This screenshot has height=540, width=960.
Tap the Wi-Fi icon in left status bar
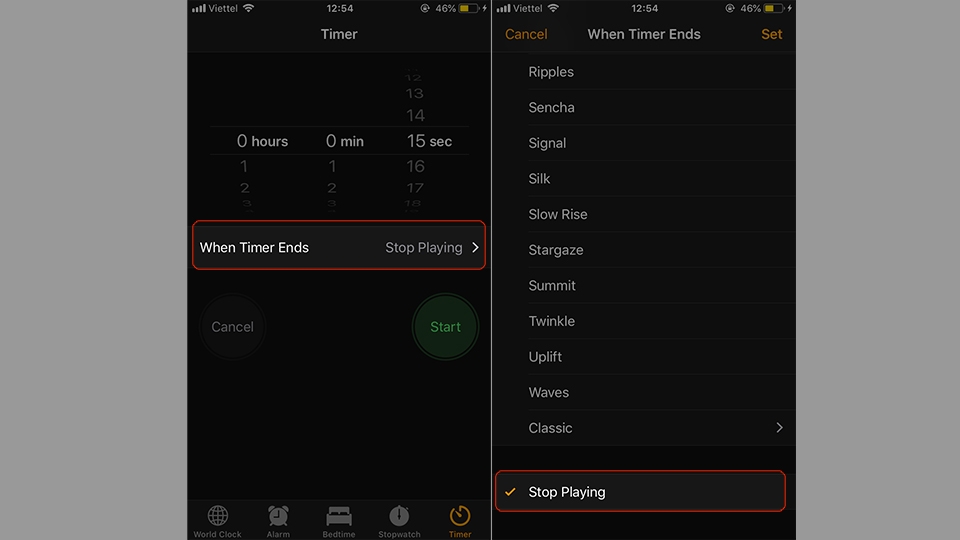pyautogui.click(x=248, y=8)
